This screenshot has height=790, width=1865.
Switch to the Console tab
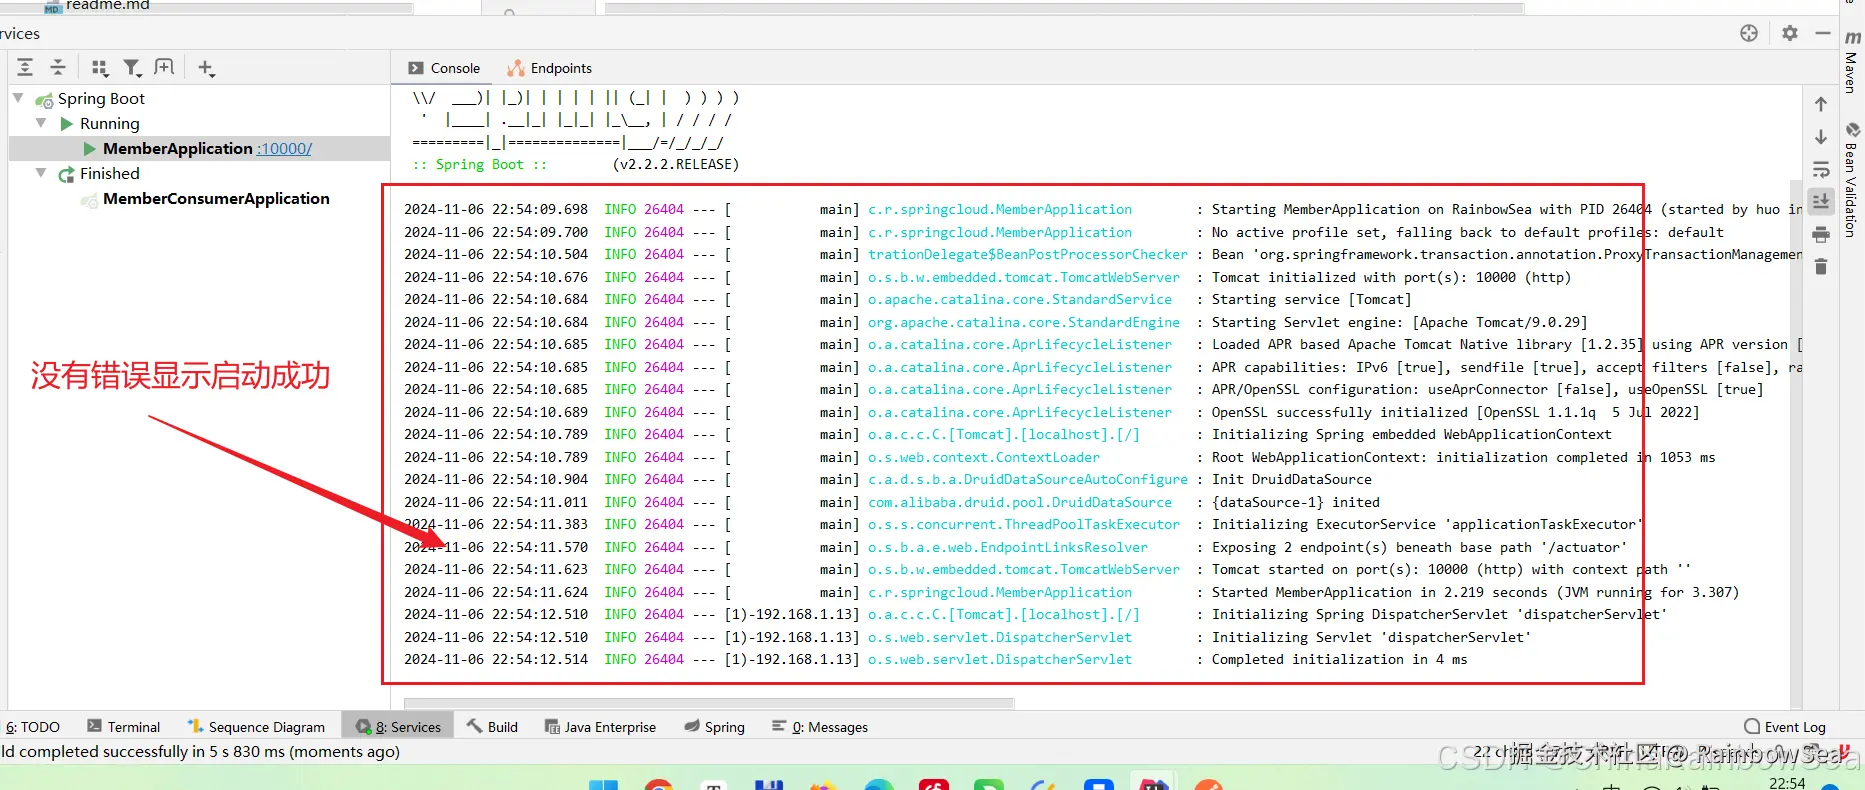point(444,68)
